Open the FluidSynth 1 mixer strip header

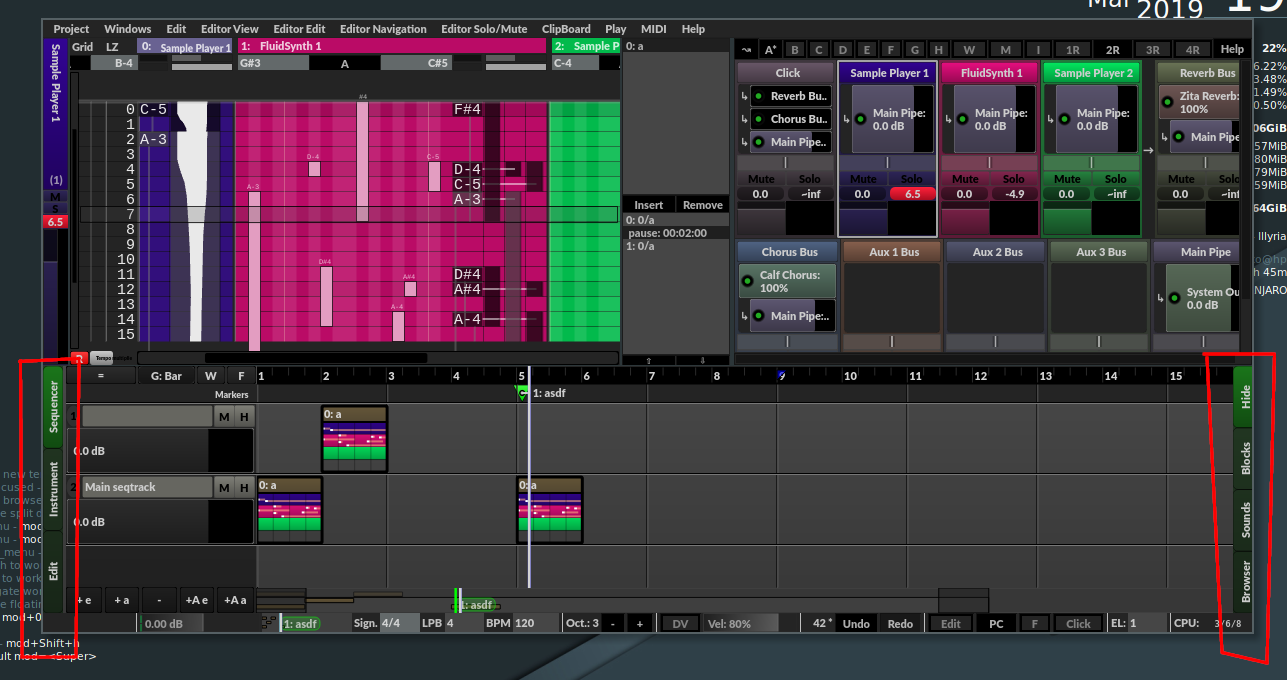click(991, 73)
